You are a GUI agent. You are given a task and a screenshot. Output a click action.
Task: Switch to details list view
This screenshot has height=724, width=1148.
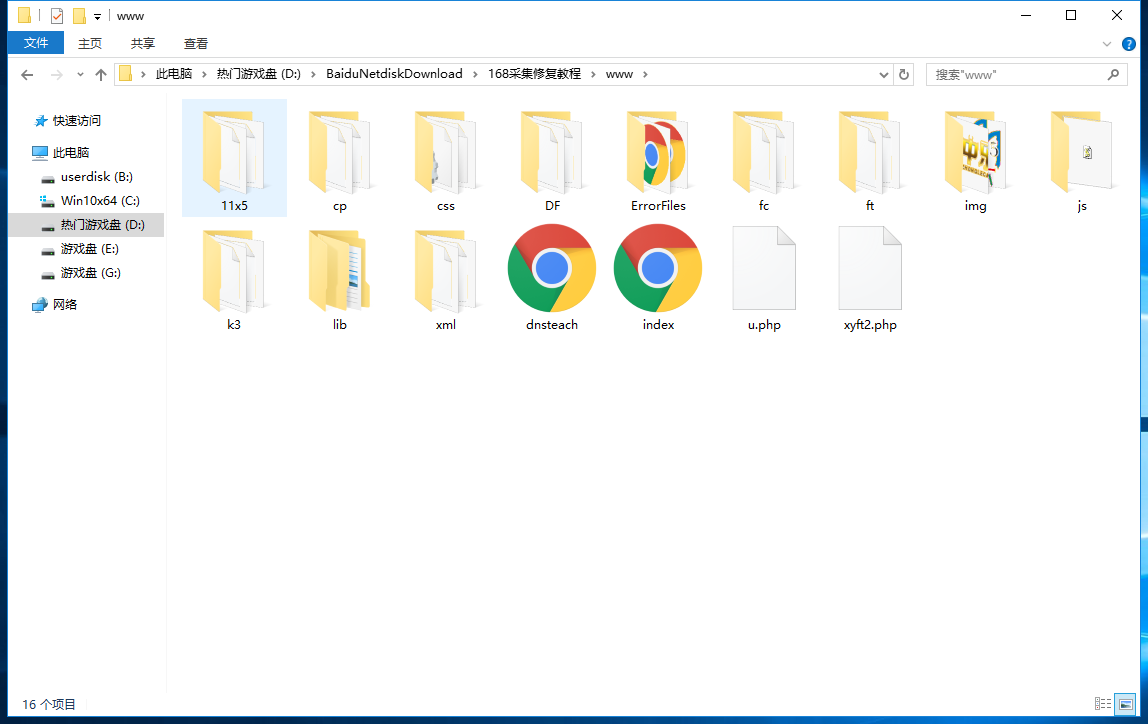pyautogui.click(x=1103, y=704)
